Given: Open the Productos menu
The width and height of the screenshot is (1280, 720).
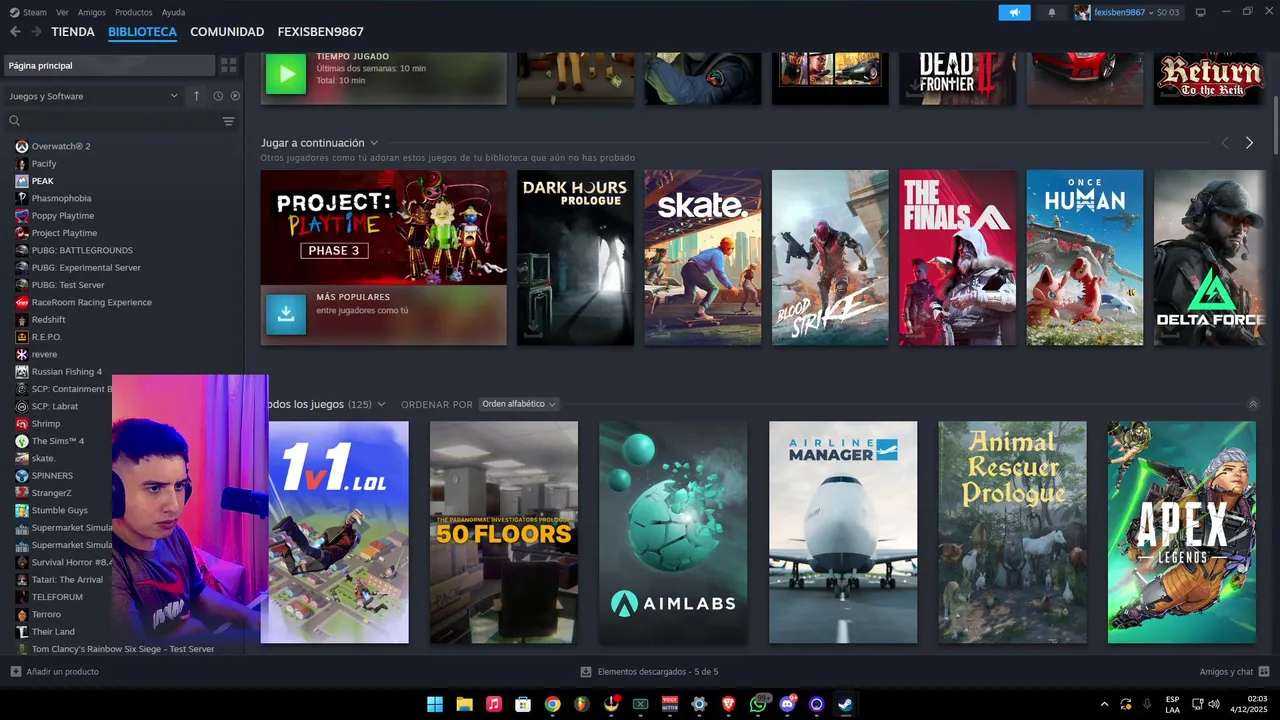Looking at the screenshot, I should (134, 12).
